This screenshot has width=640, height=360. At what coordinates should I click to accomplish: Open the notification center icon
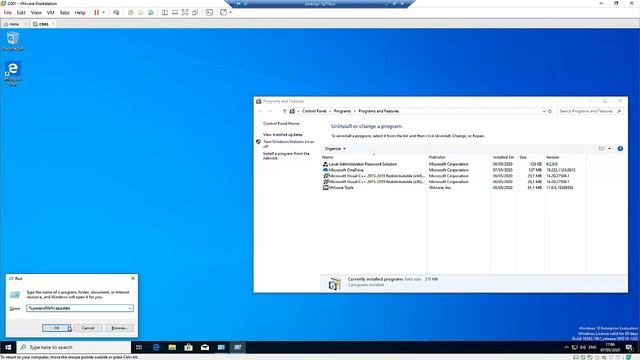point(629,347)
